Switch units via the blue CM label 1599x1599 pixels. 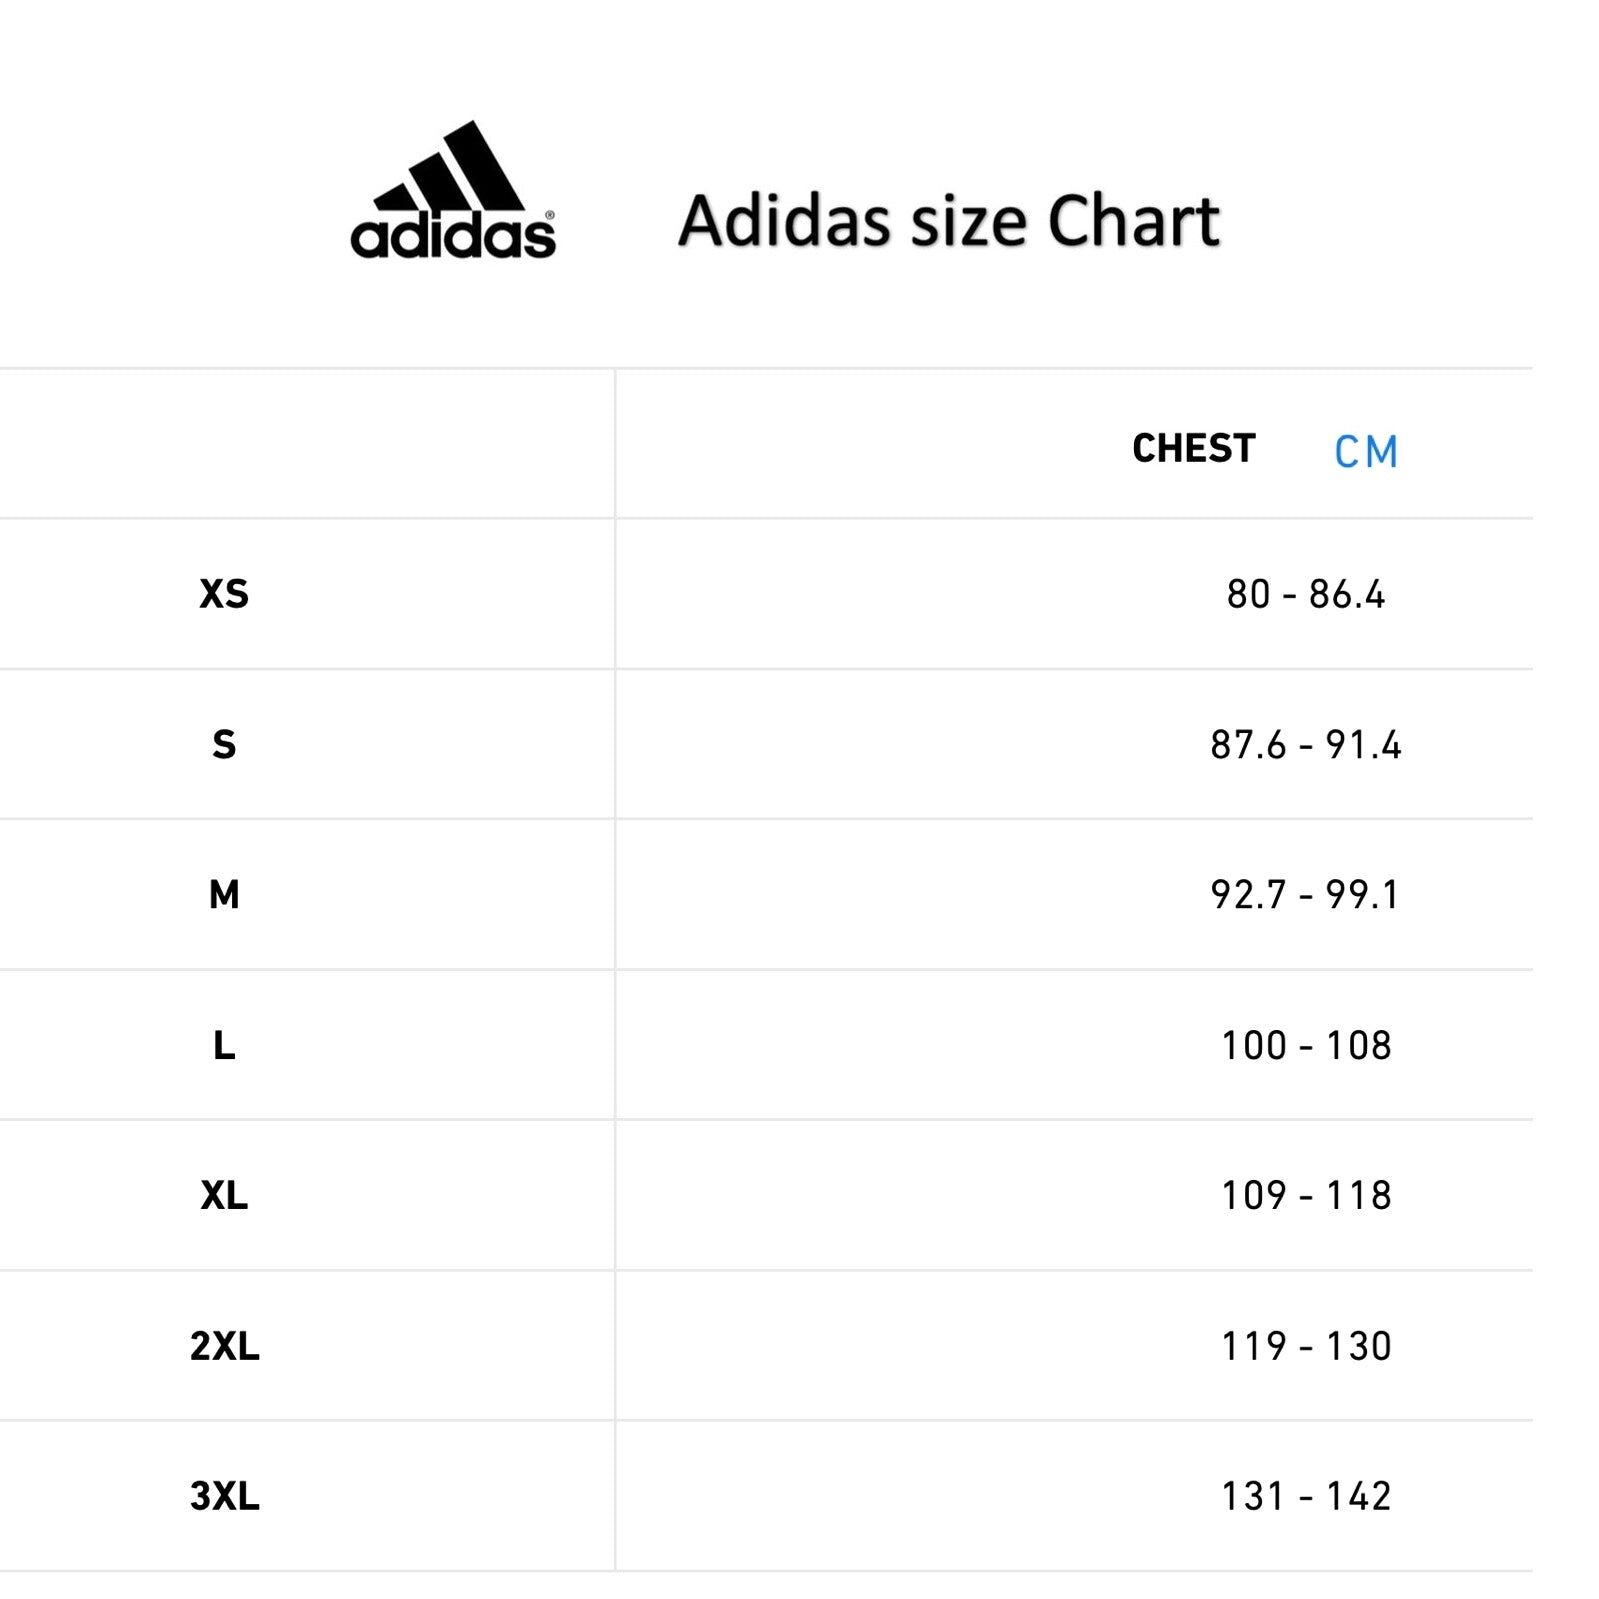[x=1366, y=452]
